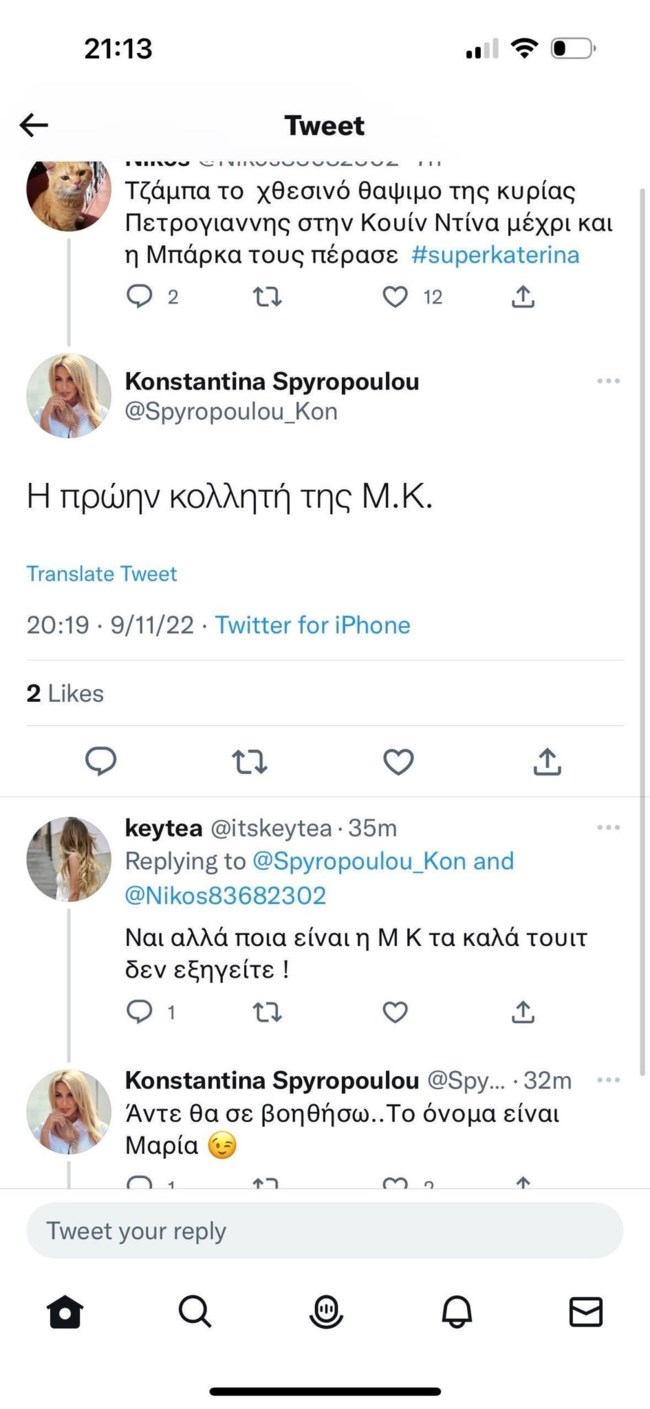Image resolution: width=650 pixels, height=1409 pixels.
Task: Reply to the main tweet via comment icon
Action: (x=101, y=762)
